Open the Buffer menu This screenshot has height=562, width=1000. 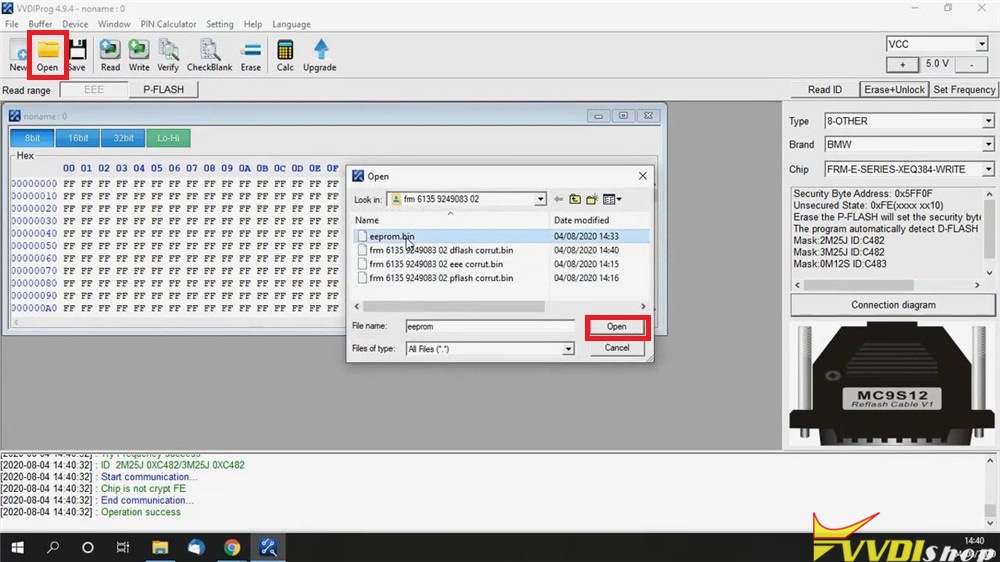coord(40,24)
